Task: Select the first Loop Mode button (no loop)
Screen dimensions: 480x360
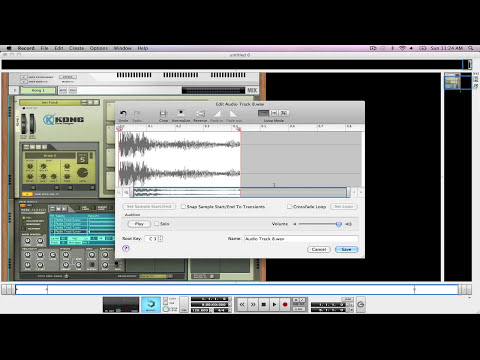Action: (263, 113)
